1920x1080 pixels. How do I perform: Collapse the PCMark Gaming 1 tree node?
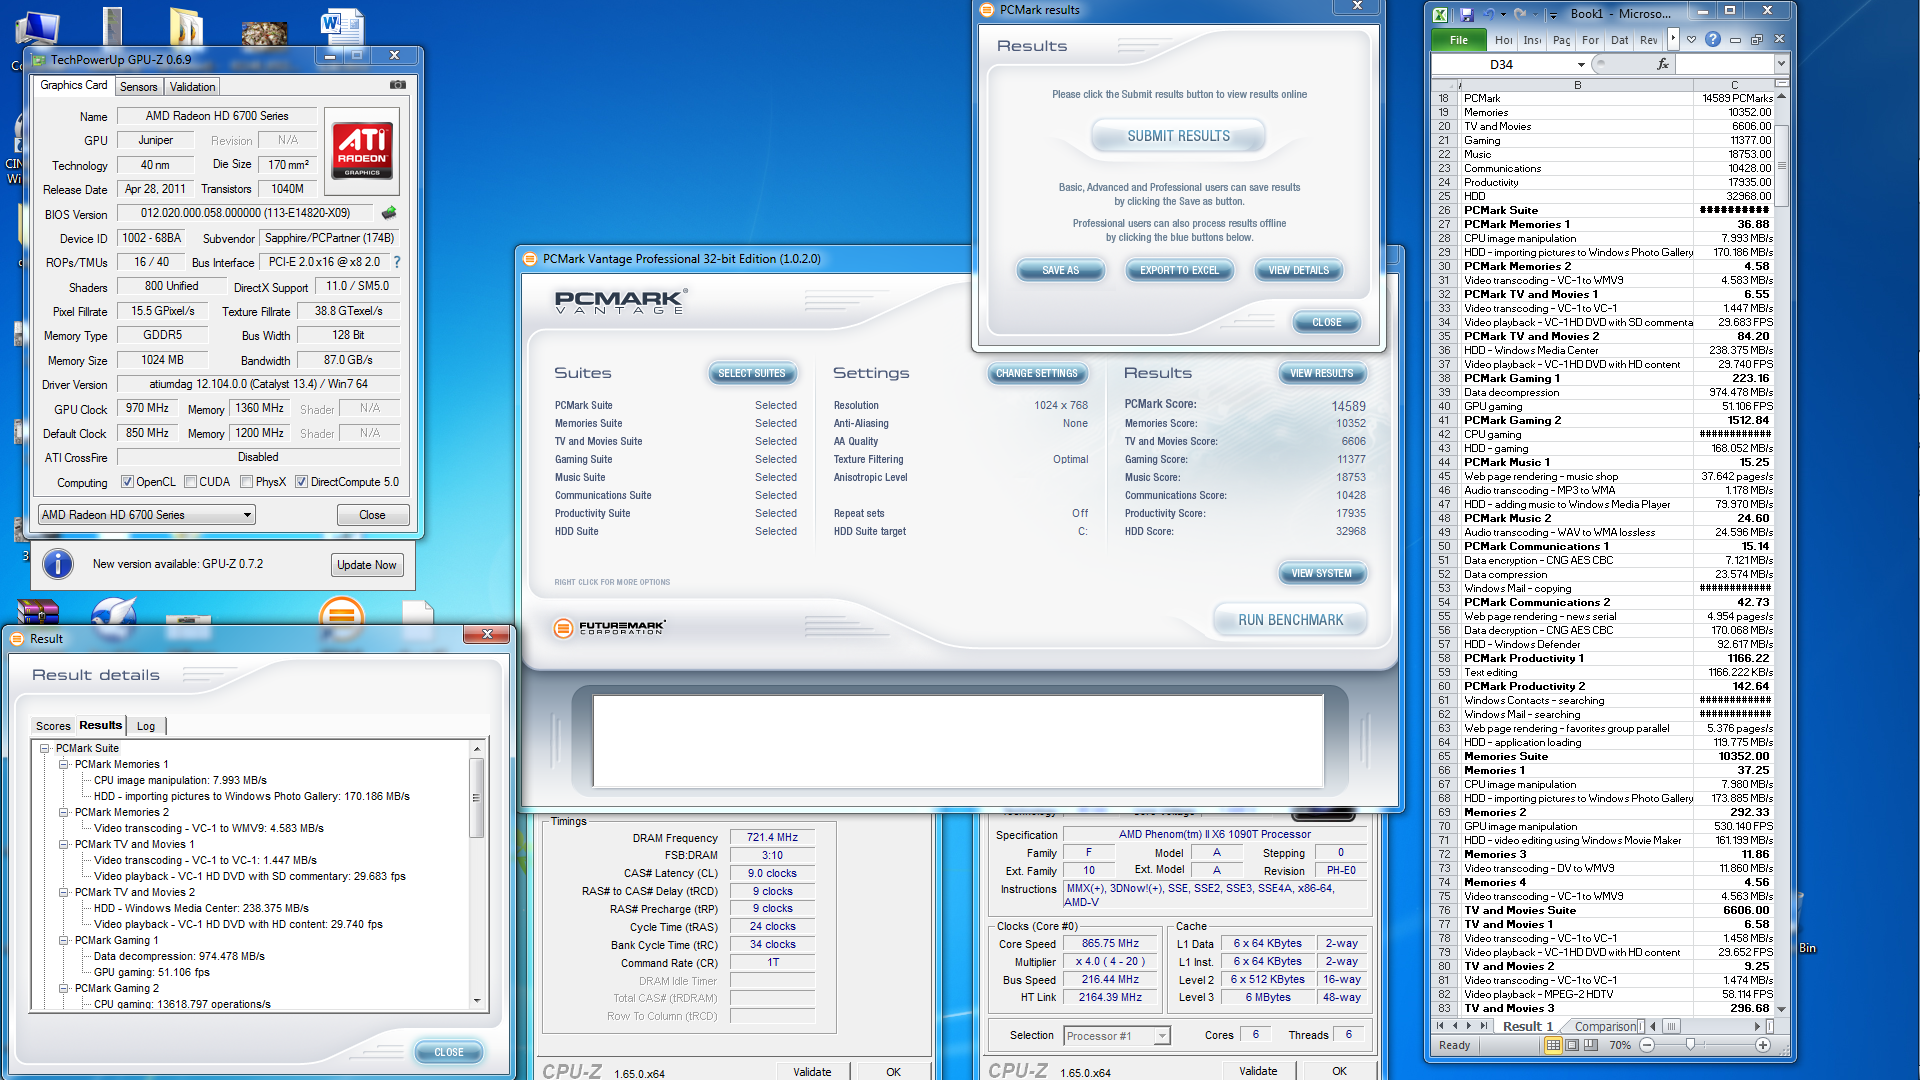(64, 940)
